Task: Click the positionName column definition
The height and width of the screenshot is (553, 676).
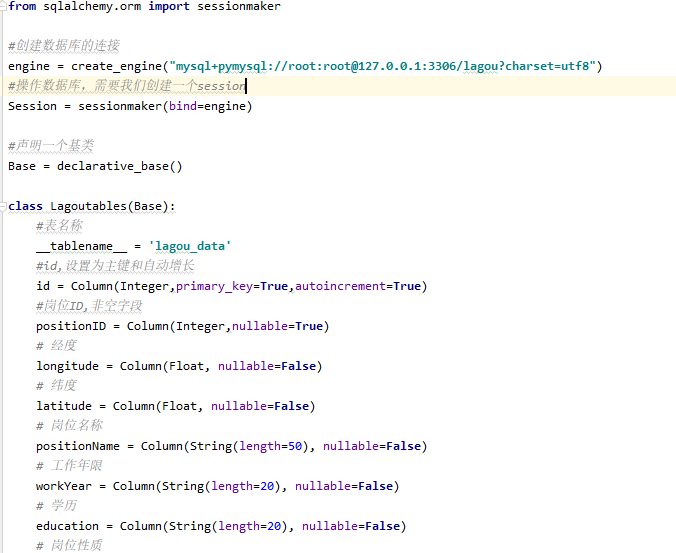Action: click(x=232, y=446)
